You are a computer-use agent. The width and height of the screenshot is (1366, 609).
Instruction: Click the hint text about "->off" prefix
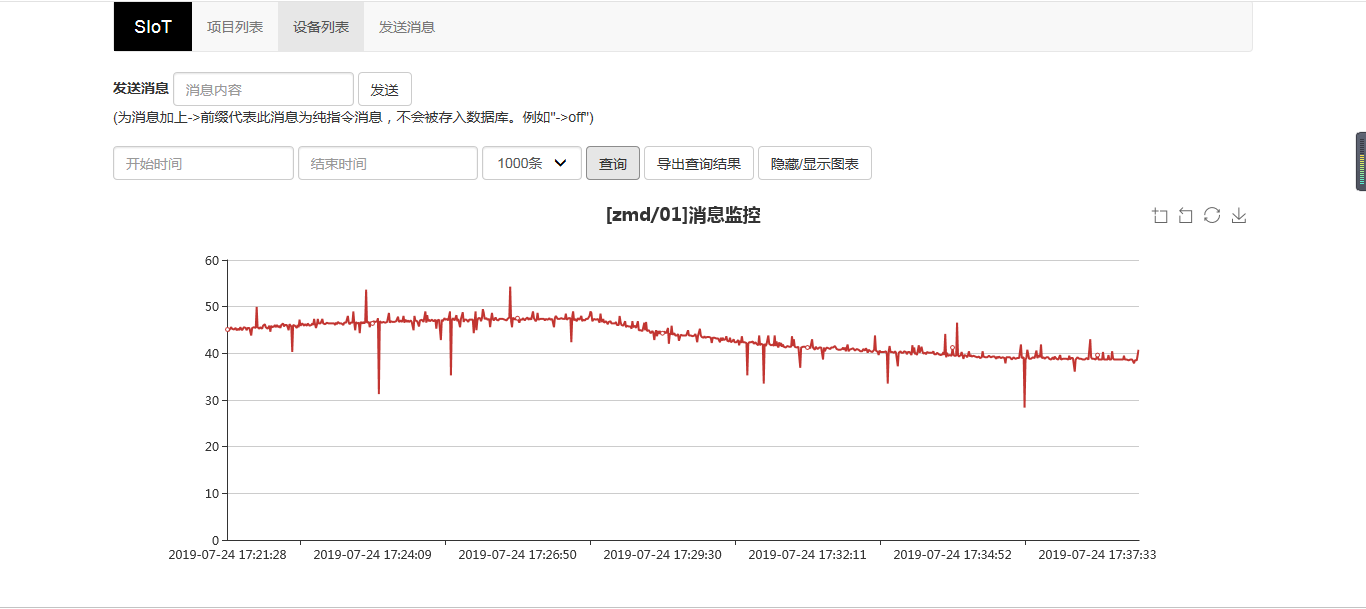353,117
